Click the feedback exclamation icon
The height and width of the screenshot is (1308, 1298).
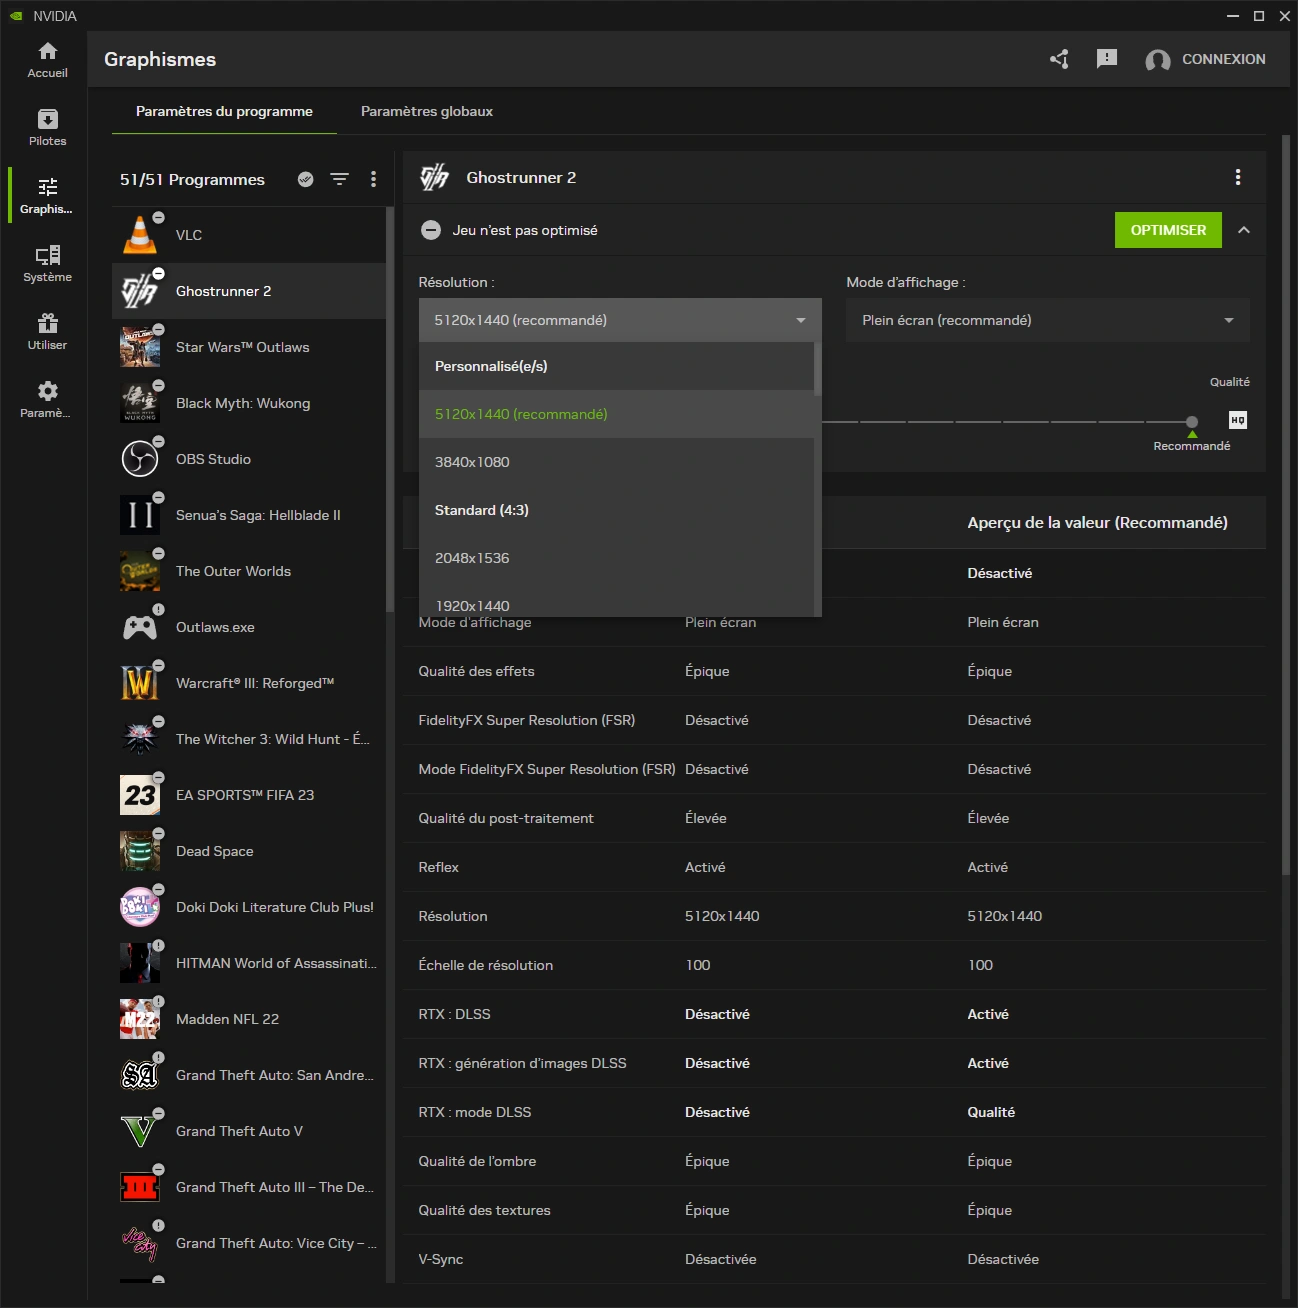[1107, 59]
